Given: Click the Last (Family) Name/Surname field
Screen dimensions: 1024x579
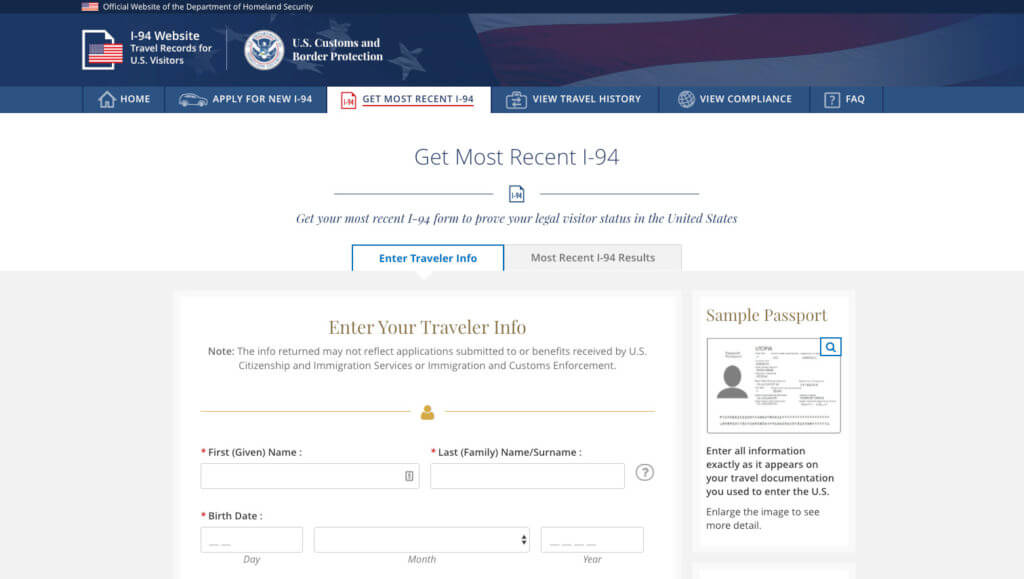Looking at the screenshot, I should coord(527,476).
